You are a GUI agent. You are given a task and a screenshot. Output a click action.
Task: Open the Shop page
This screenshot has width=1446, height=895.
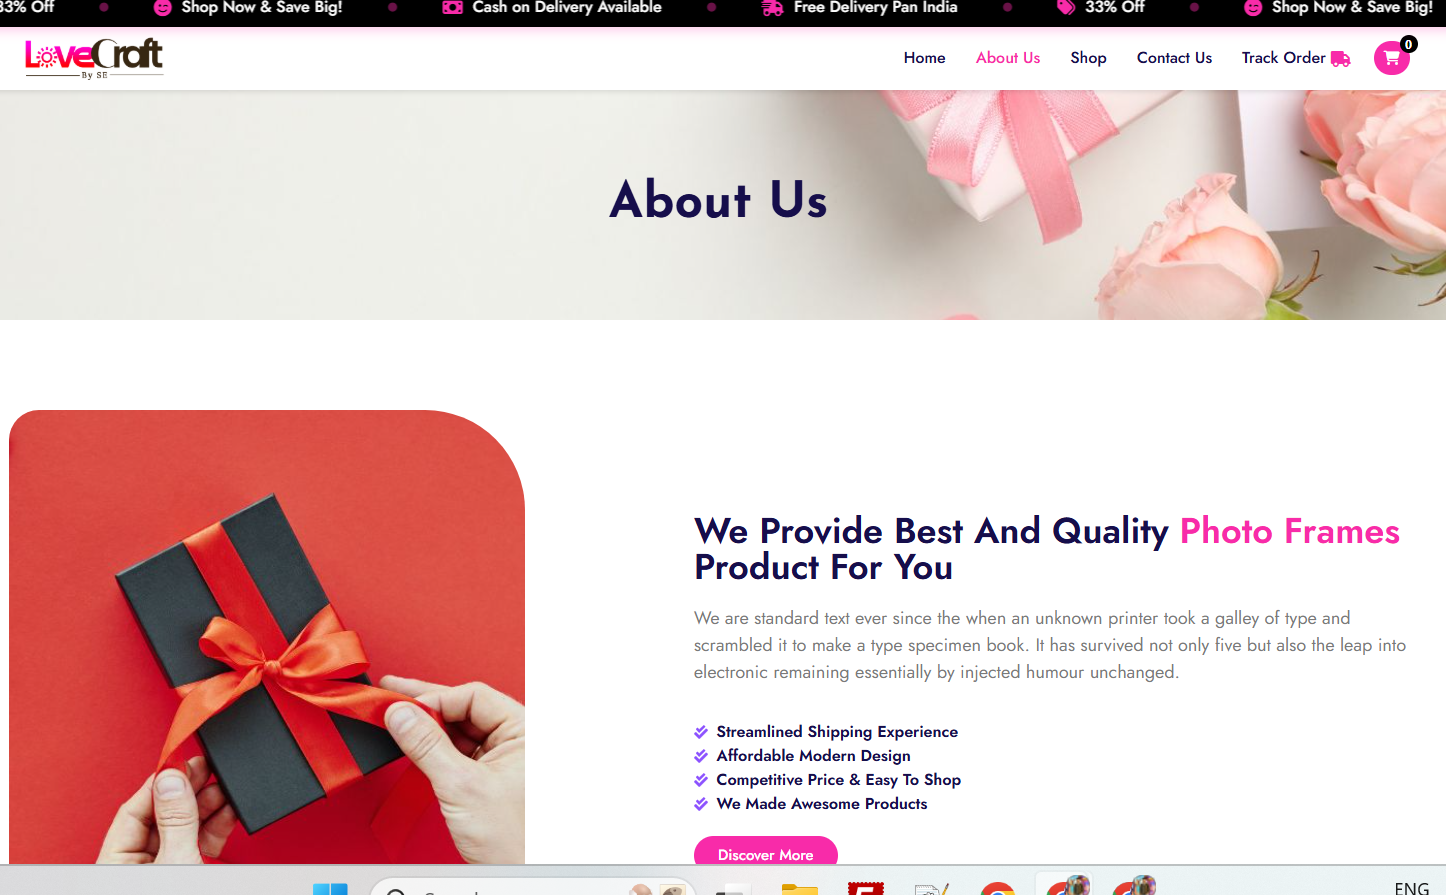click(1088, 58)
